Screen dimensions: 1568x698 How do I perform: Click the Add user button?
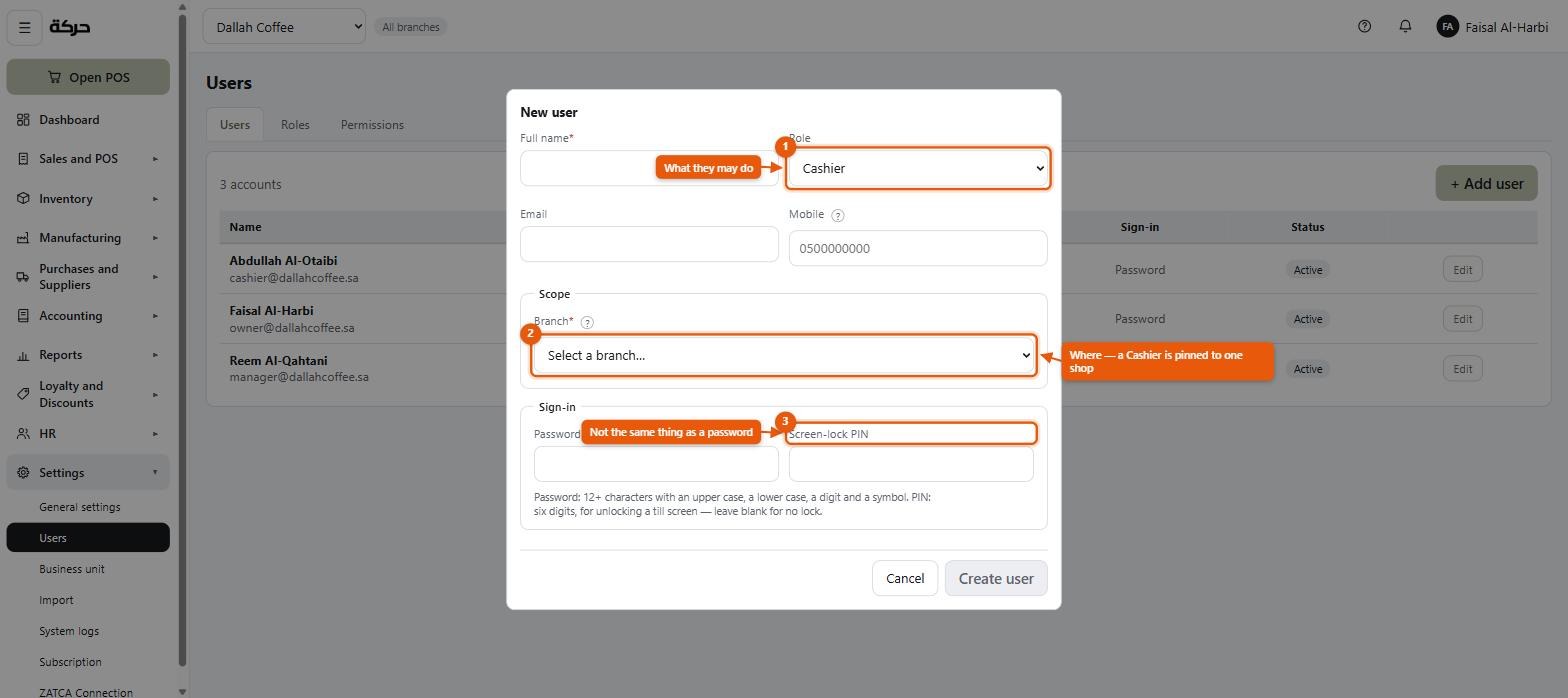click(1486, 184)
